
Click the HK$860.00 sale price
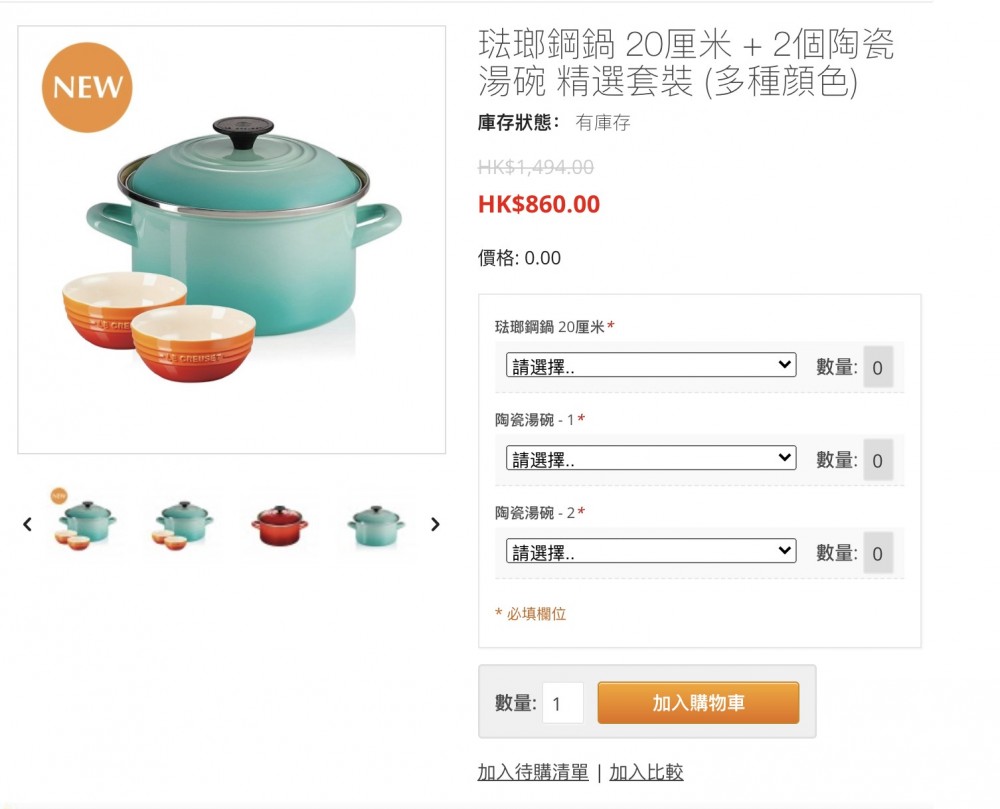point(539,204)
